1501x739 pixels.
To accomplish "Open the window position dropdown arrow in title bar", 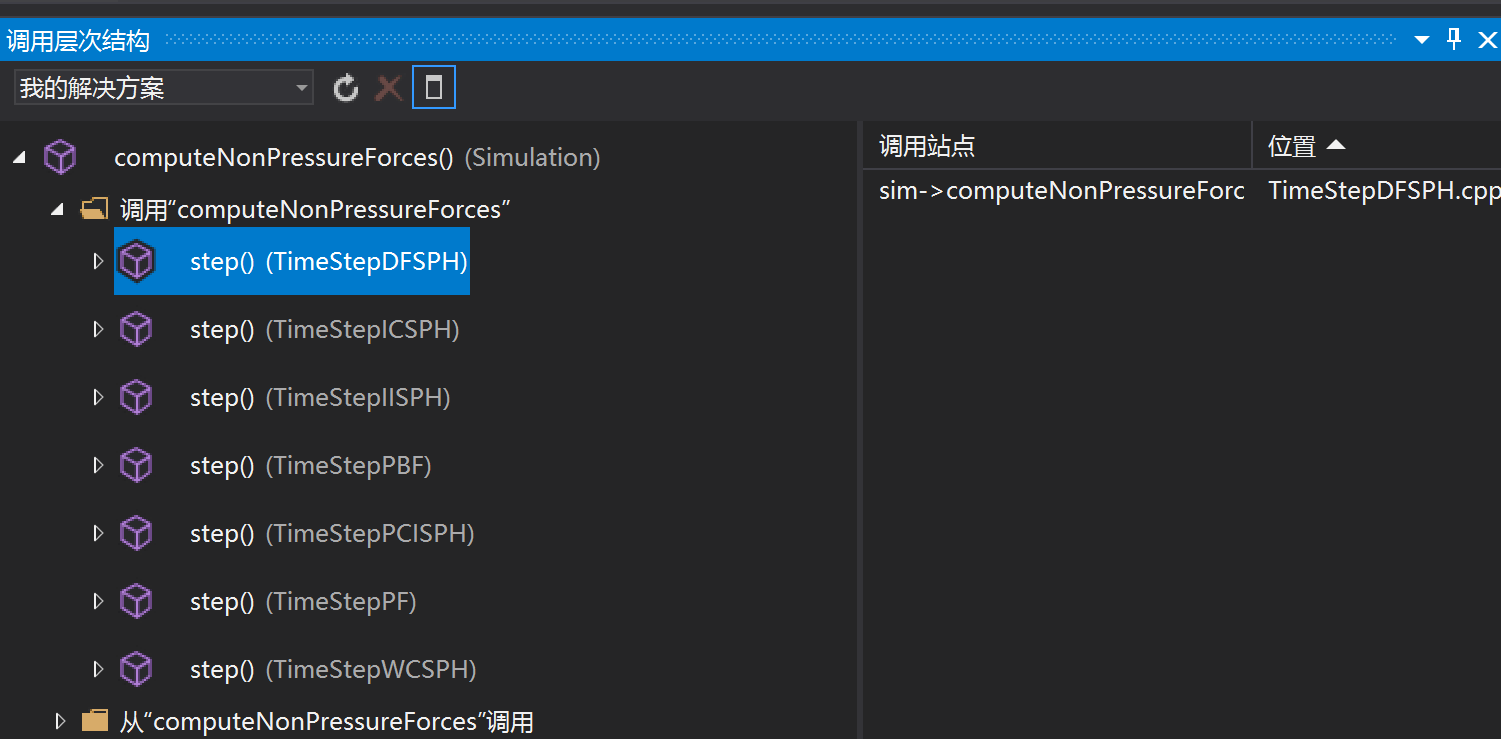I will [1422, 40].
